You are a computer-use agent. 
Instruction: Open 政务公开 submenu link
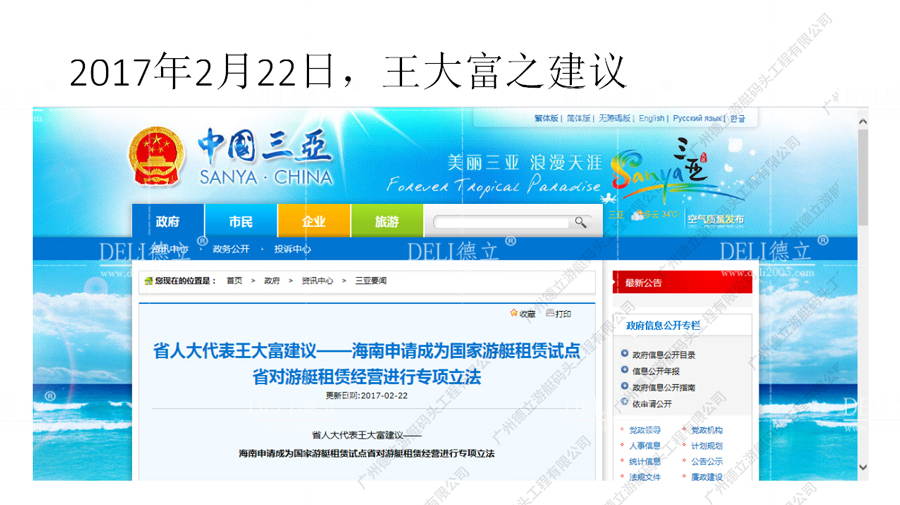232,249
